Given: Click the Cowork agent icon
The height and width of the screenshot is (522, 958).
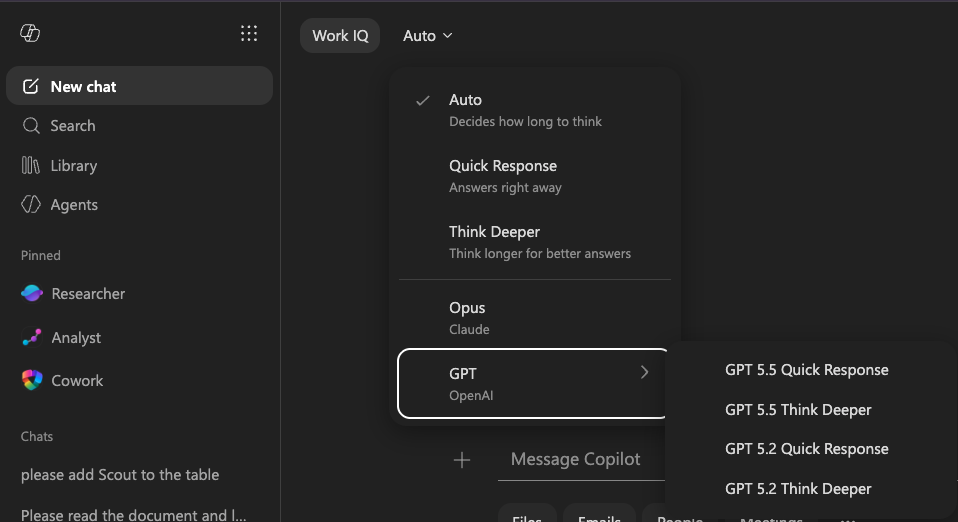Looking at the screenshot, I should pos(32,380).
